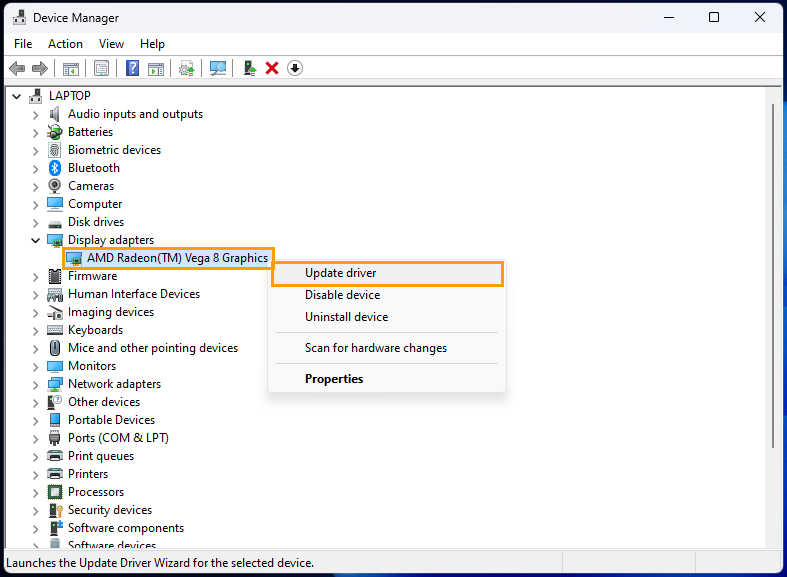This screenshot has height=577, width=787.
Task: Click the red X Uninstall device icon
Action: click(x=272, y=68)
